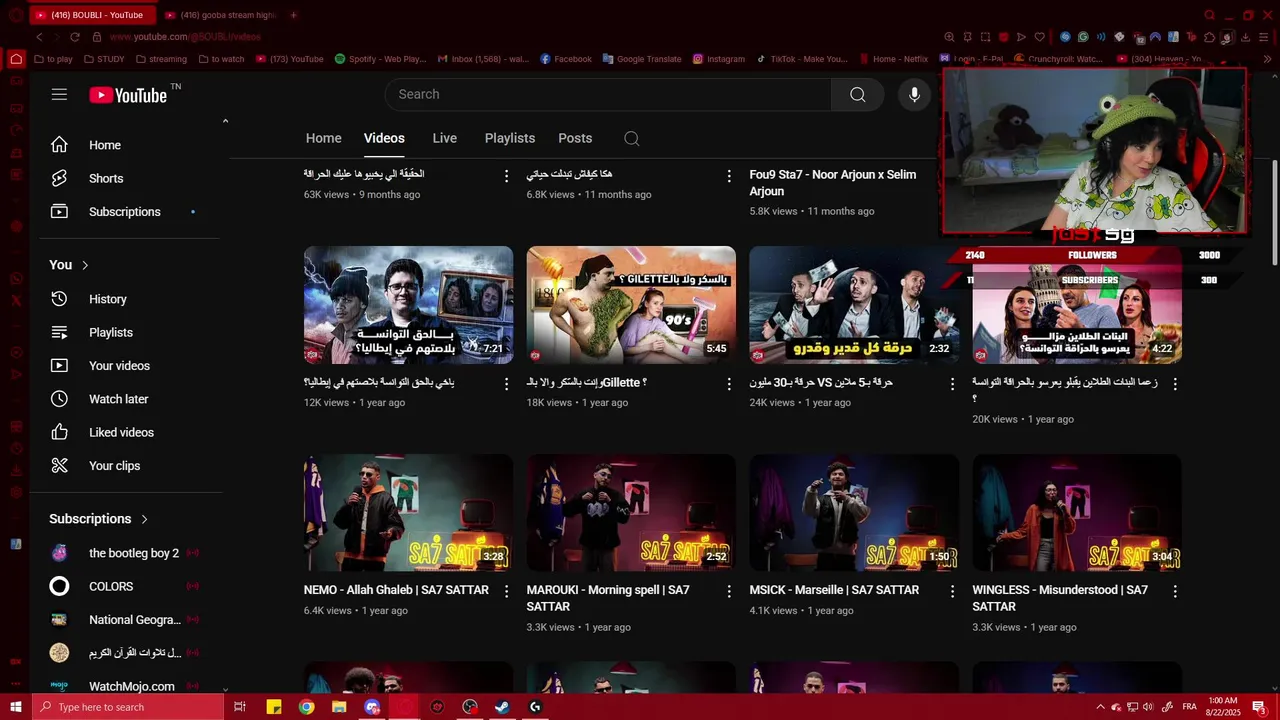
Task: Open options menu for WINGLESS - Misunderstood video
Action: [x=1175, y=591]
